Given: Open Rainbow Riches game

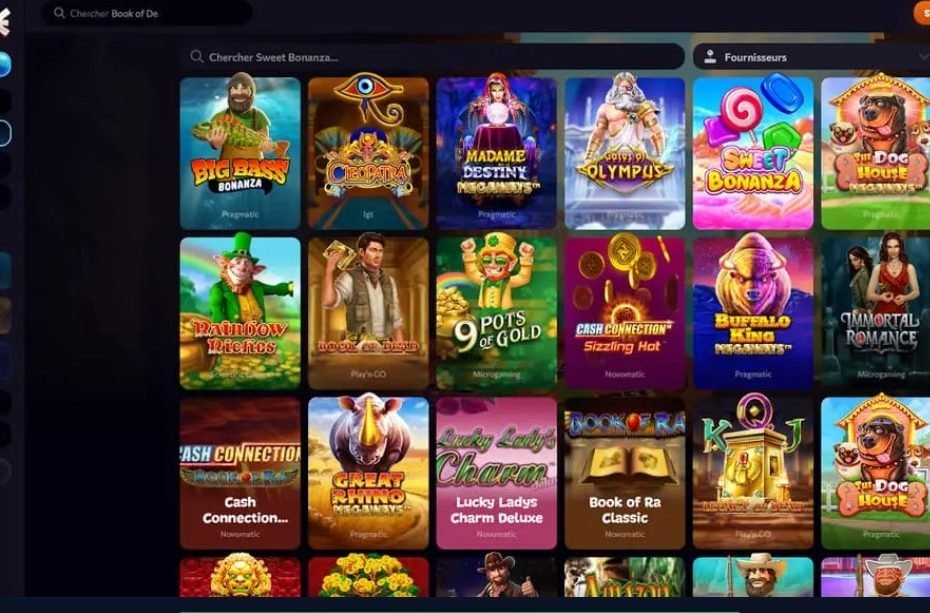Looking at the screenshot, I should [240, 313].
